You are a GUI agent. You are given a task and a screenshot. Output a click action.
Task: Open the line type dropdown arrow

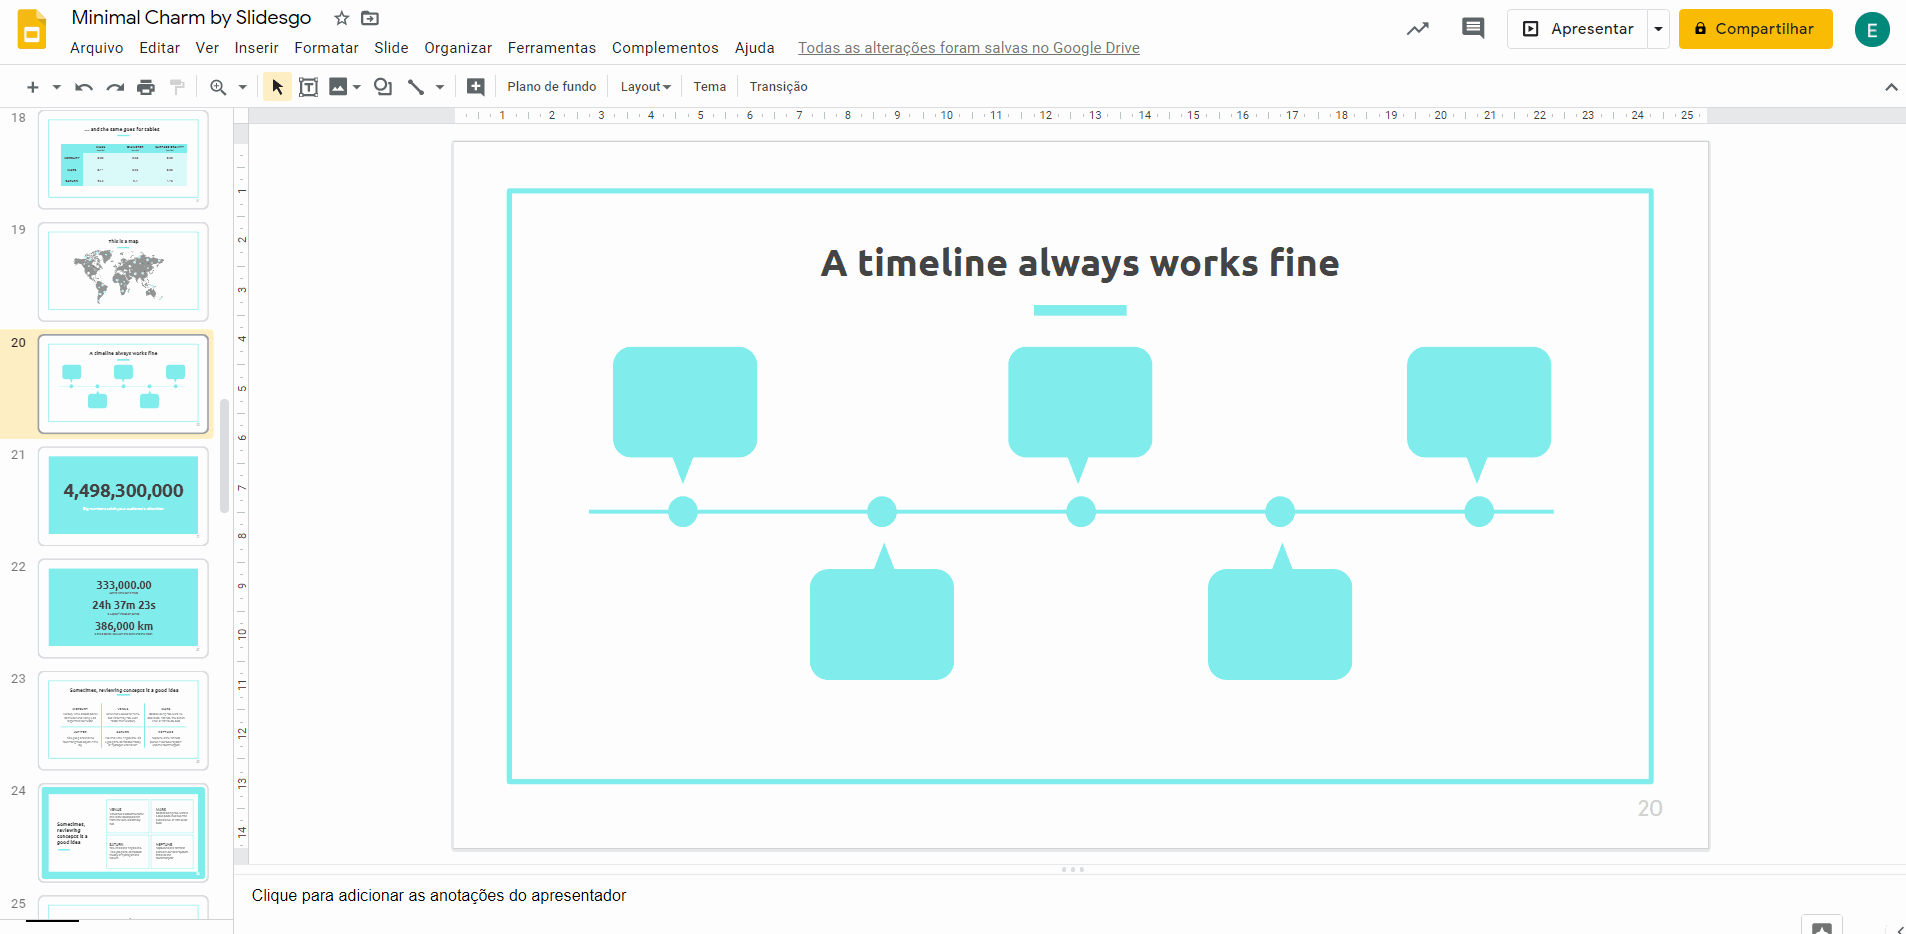pos(440,87)
